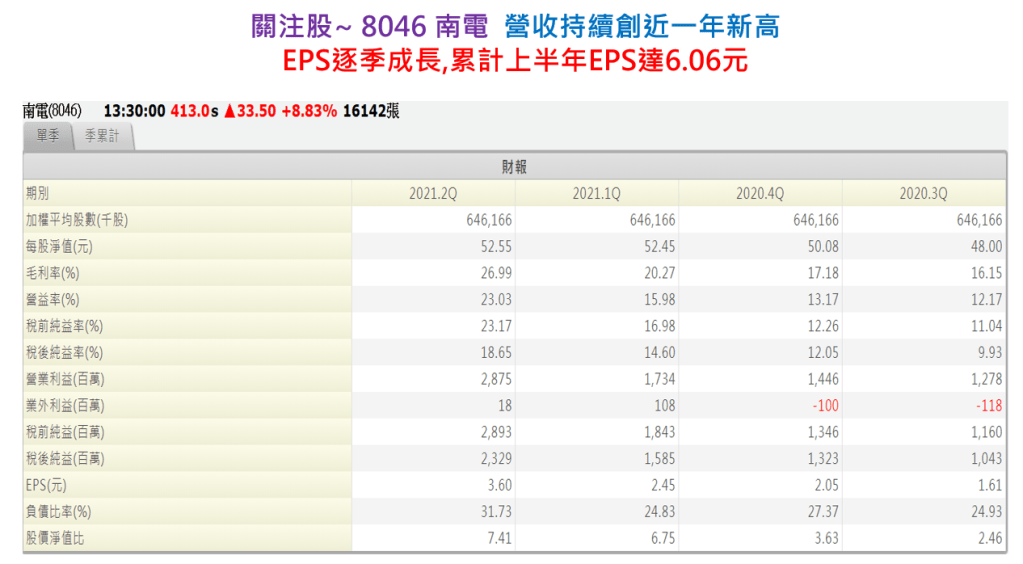
Task: Select the 3.60 EPS value for 2021.2Q
Action: click(x=497, y=485)
